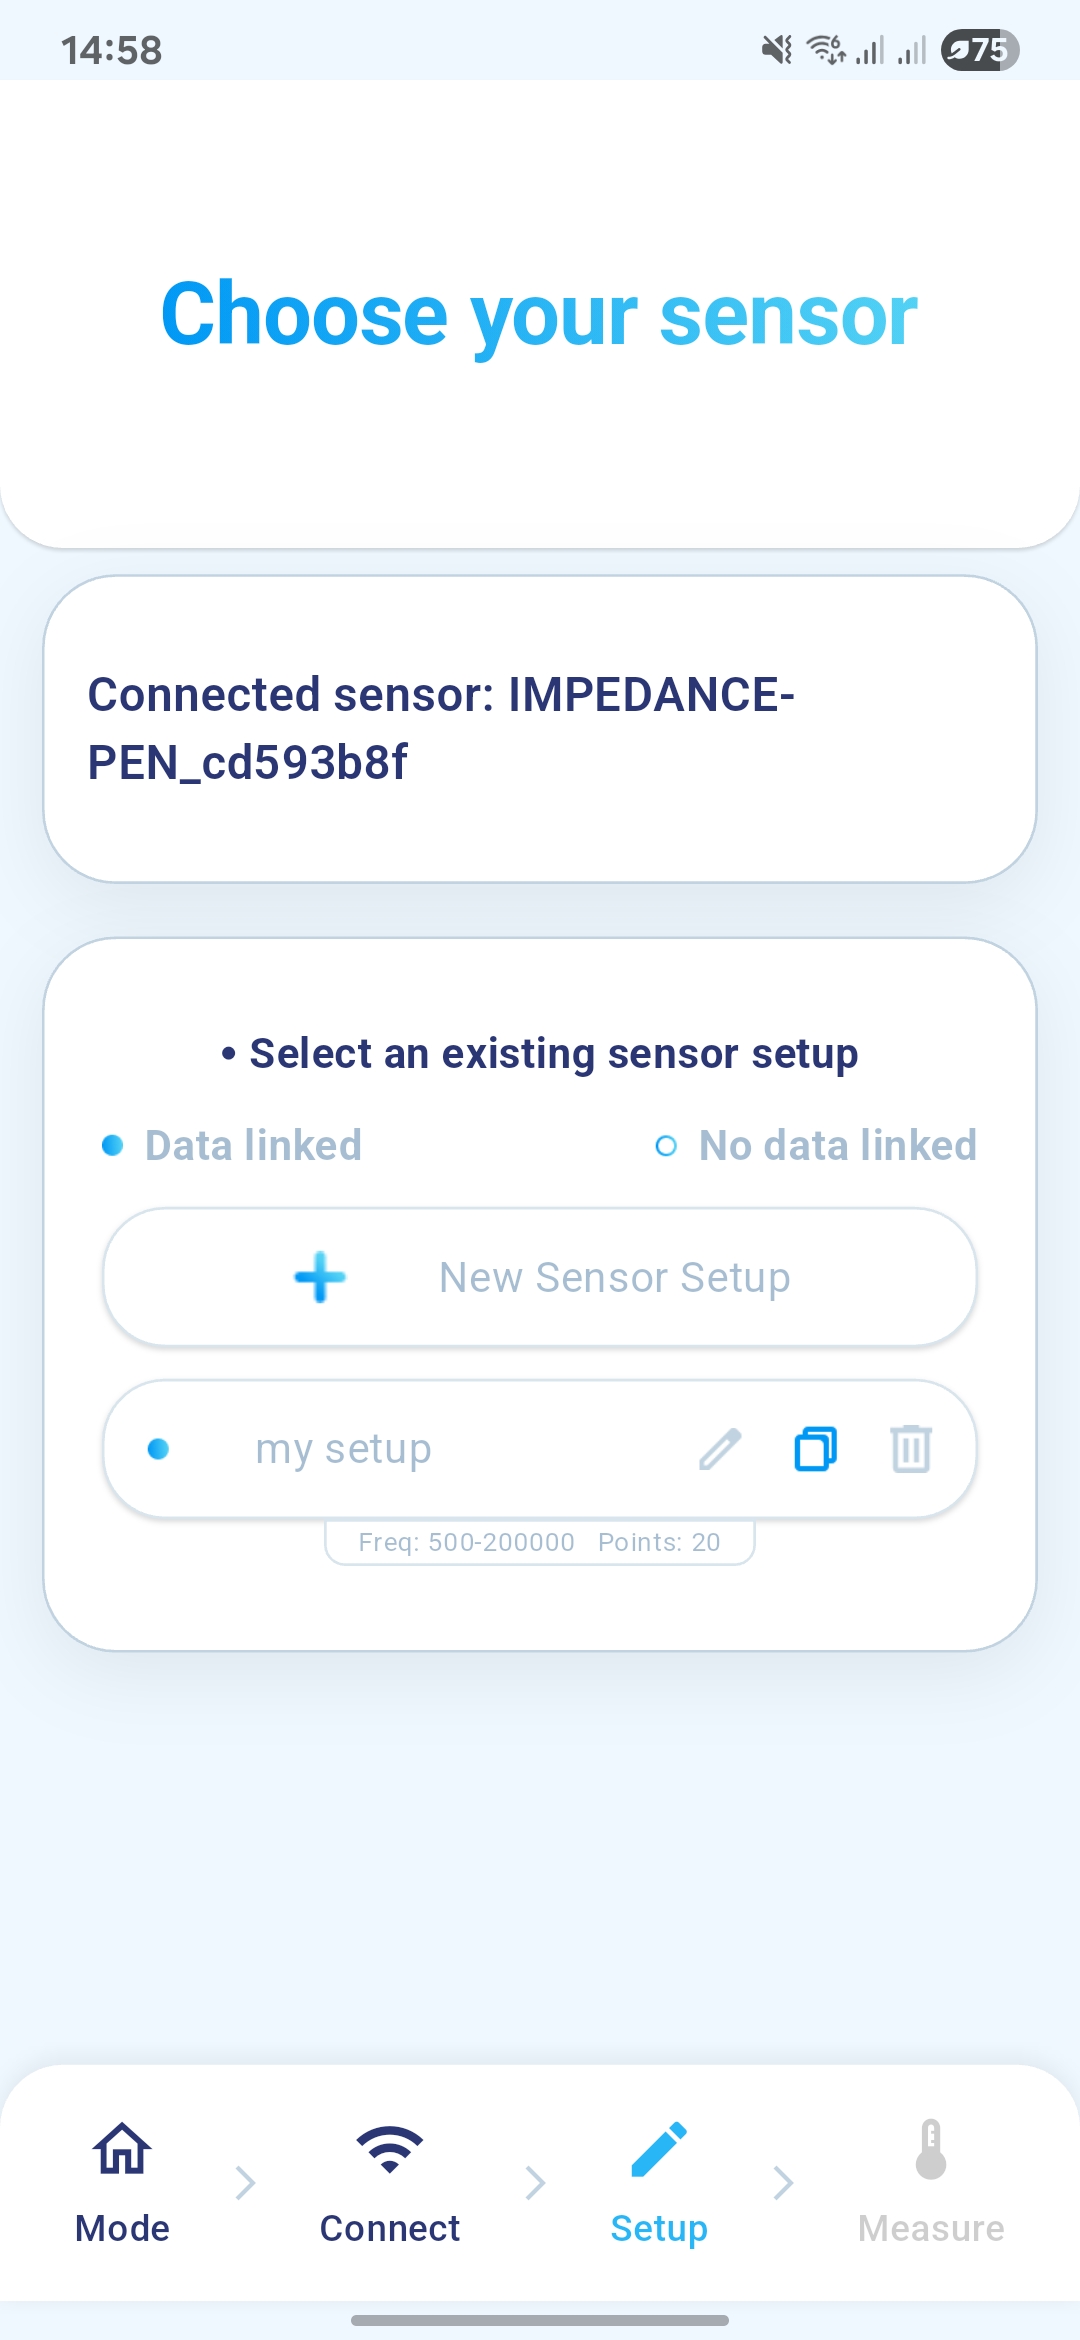Select the my setup entry name

pos(343,1449)
